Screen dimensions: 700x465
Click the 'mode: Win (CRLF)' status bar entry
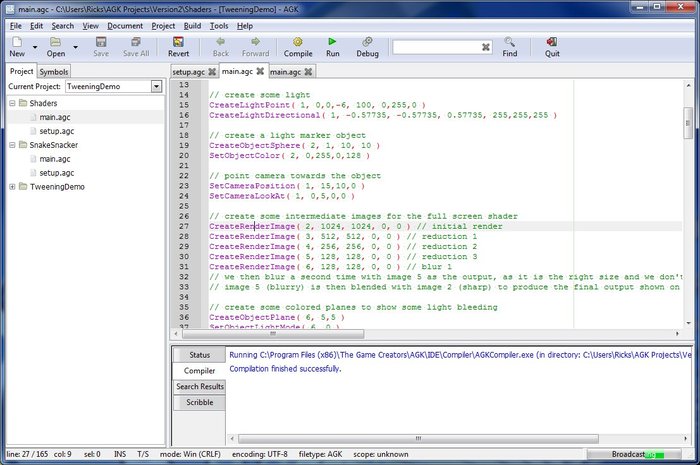tap(190, 454)
